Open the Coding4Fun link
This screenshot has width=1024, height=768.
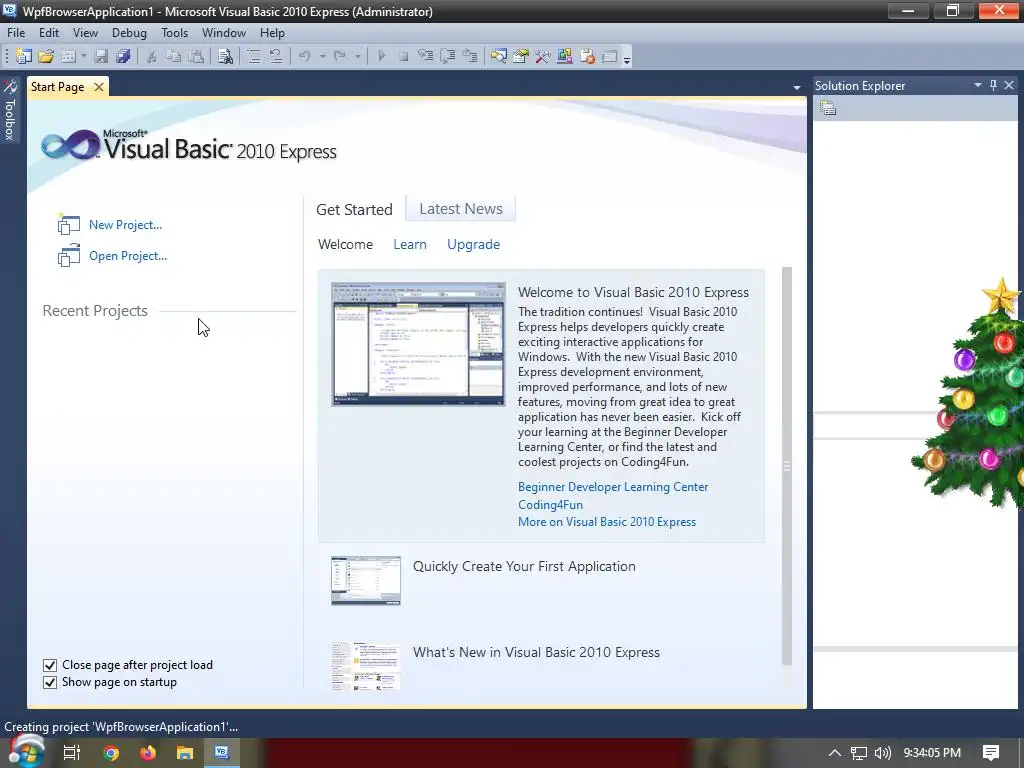pos(550,505)
